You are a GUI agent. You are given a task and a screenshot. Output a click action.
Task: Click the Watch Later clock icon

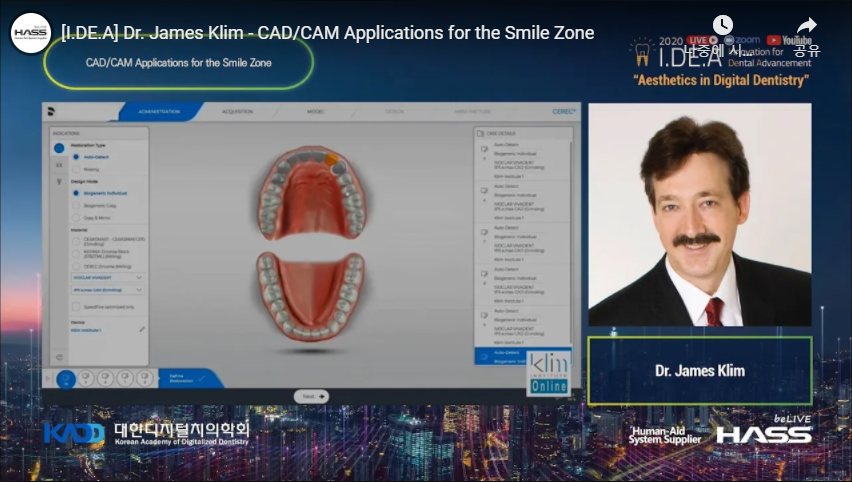tap(722, 26)
